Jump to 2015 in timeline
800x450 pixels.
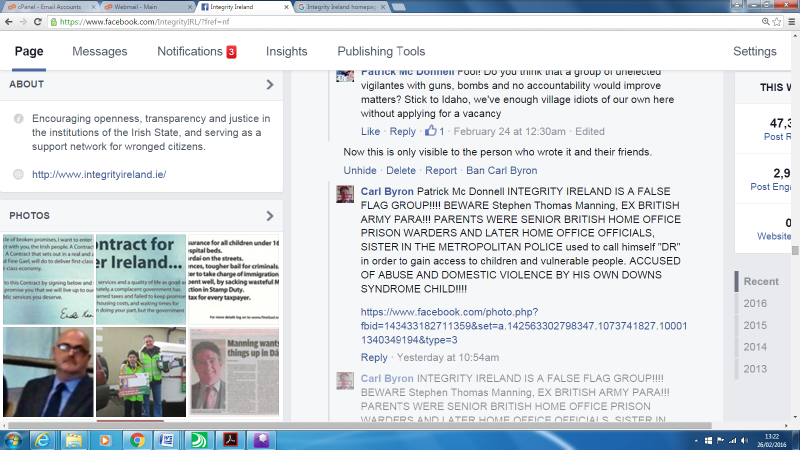(x=755, y=326)
